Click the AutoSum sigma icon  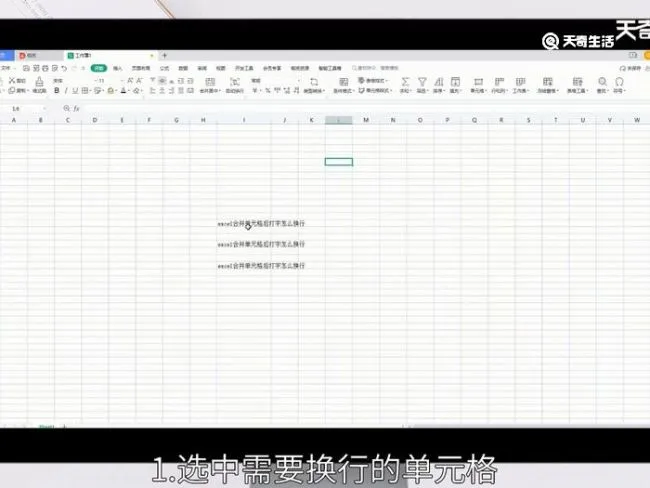click(405, 84)
